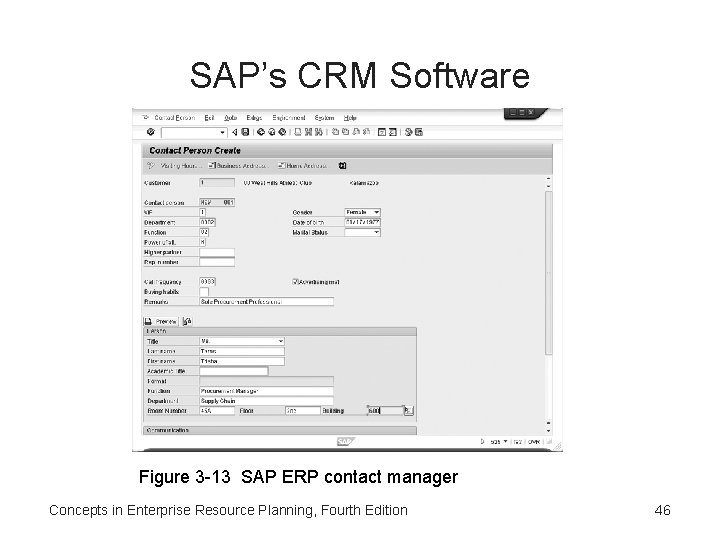
Task: Click the Business Address button
Action: pyautogui.click(x=238, y=166)
